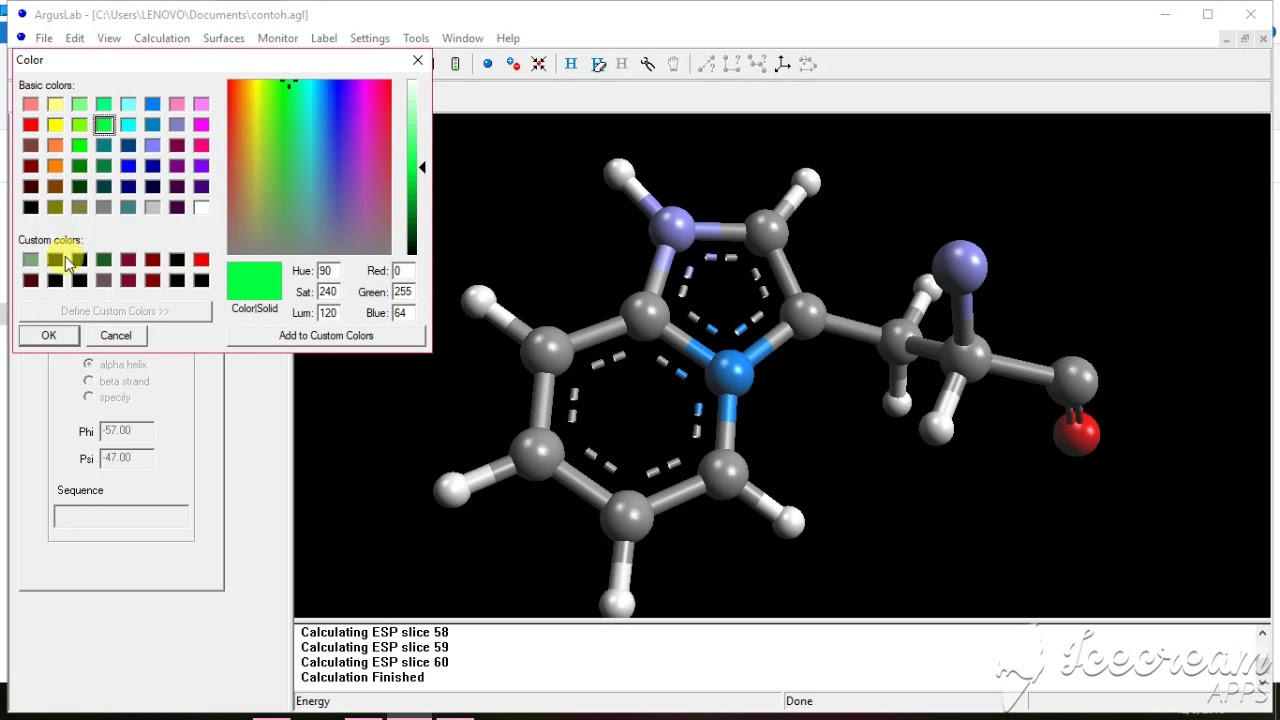This screenshot has width=1280, height=720.
Task: Click the traffic light run-calculation icon
Action: click(455, 64)
